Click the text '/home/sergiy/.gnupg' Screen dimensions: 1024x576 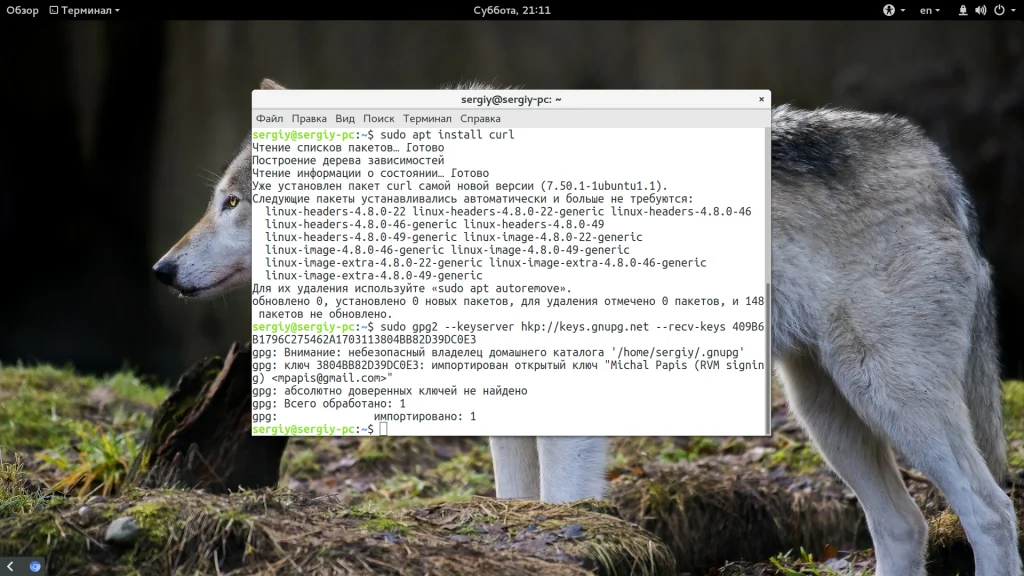click(678, 352)
